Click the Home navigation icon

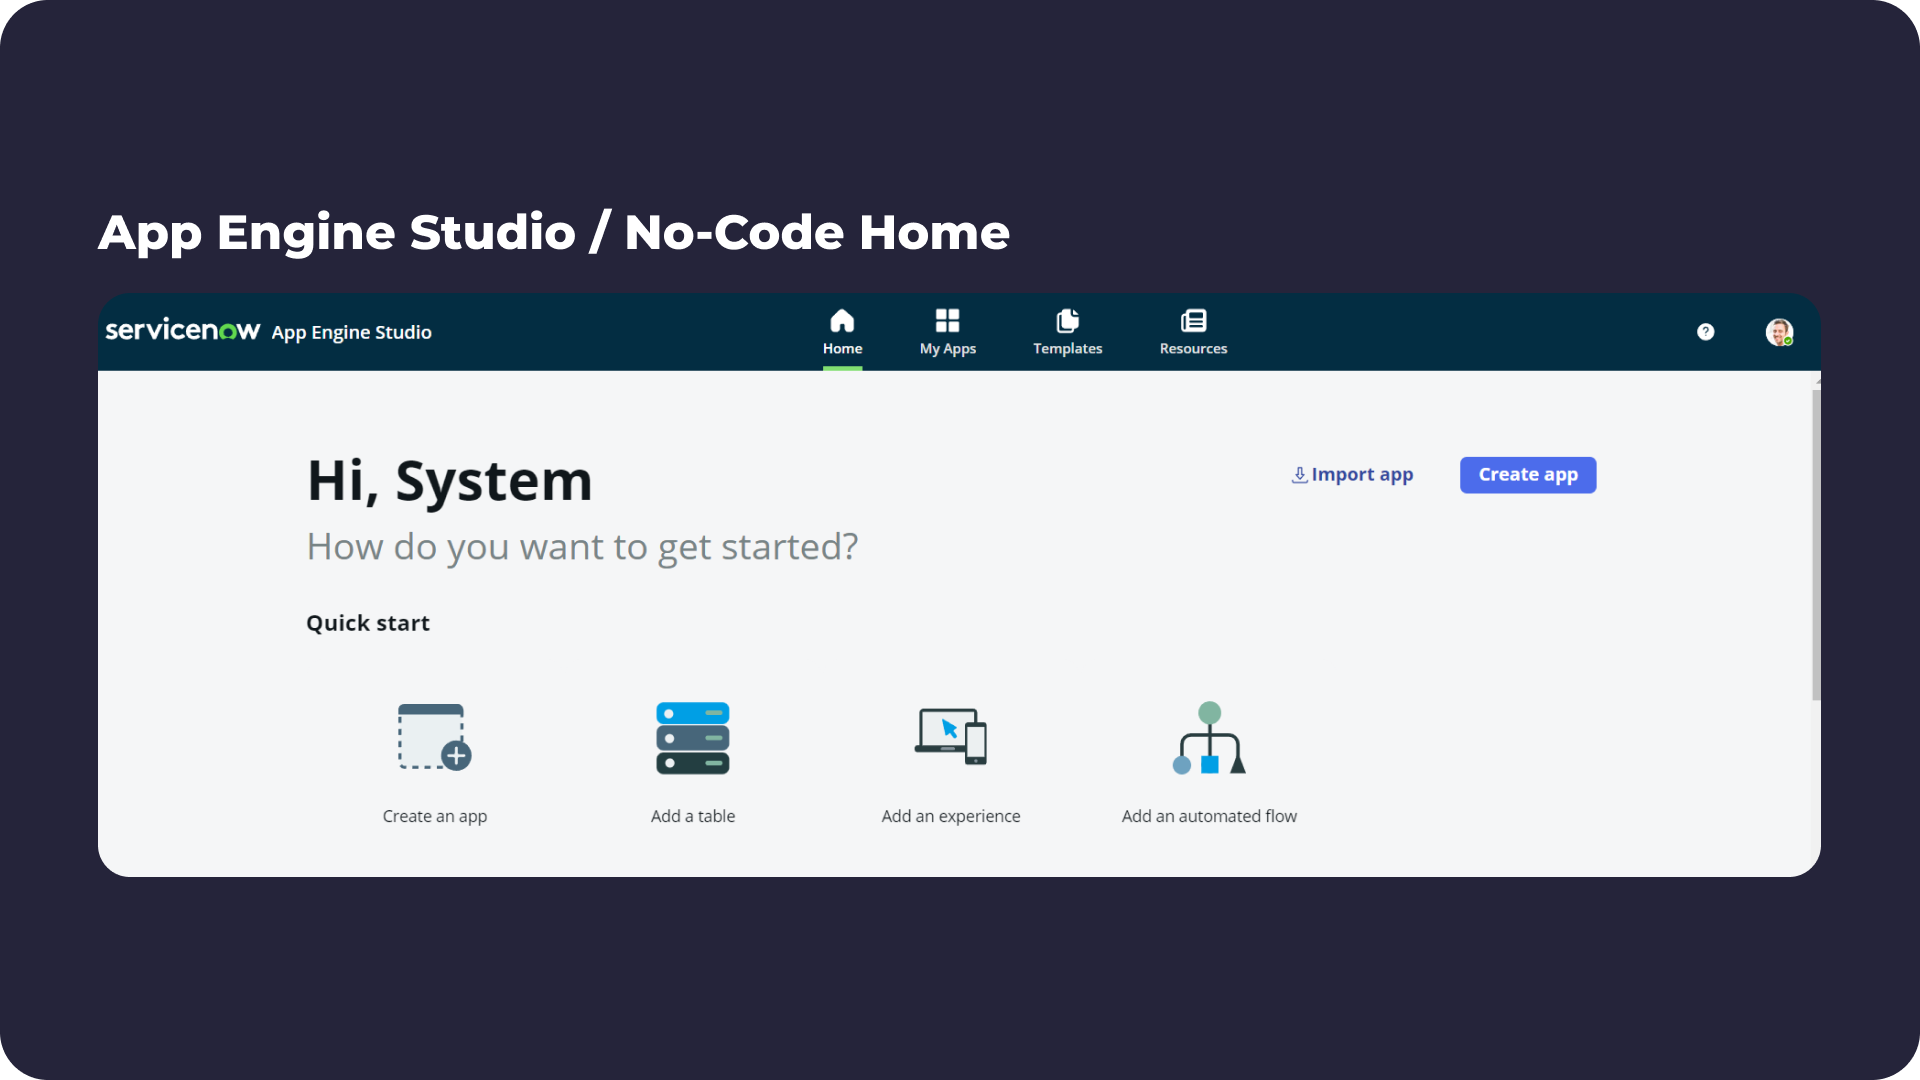(843, 320)
